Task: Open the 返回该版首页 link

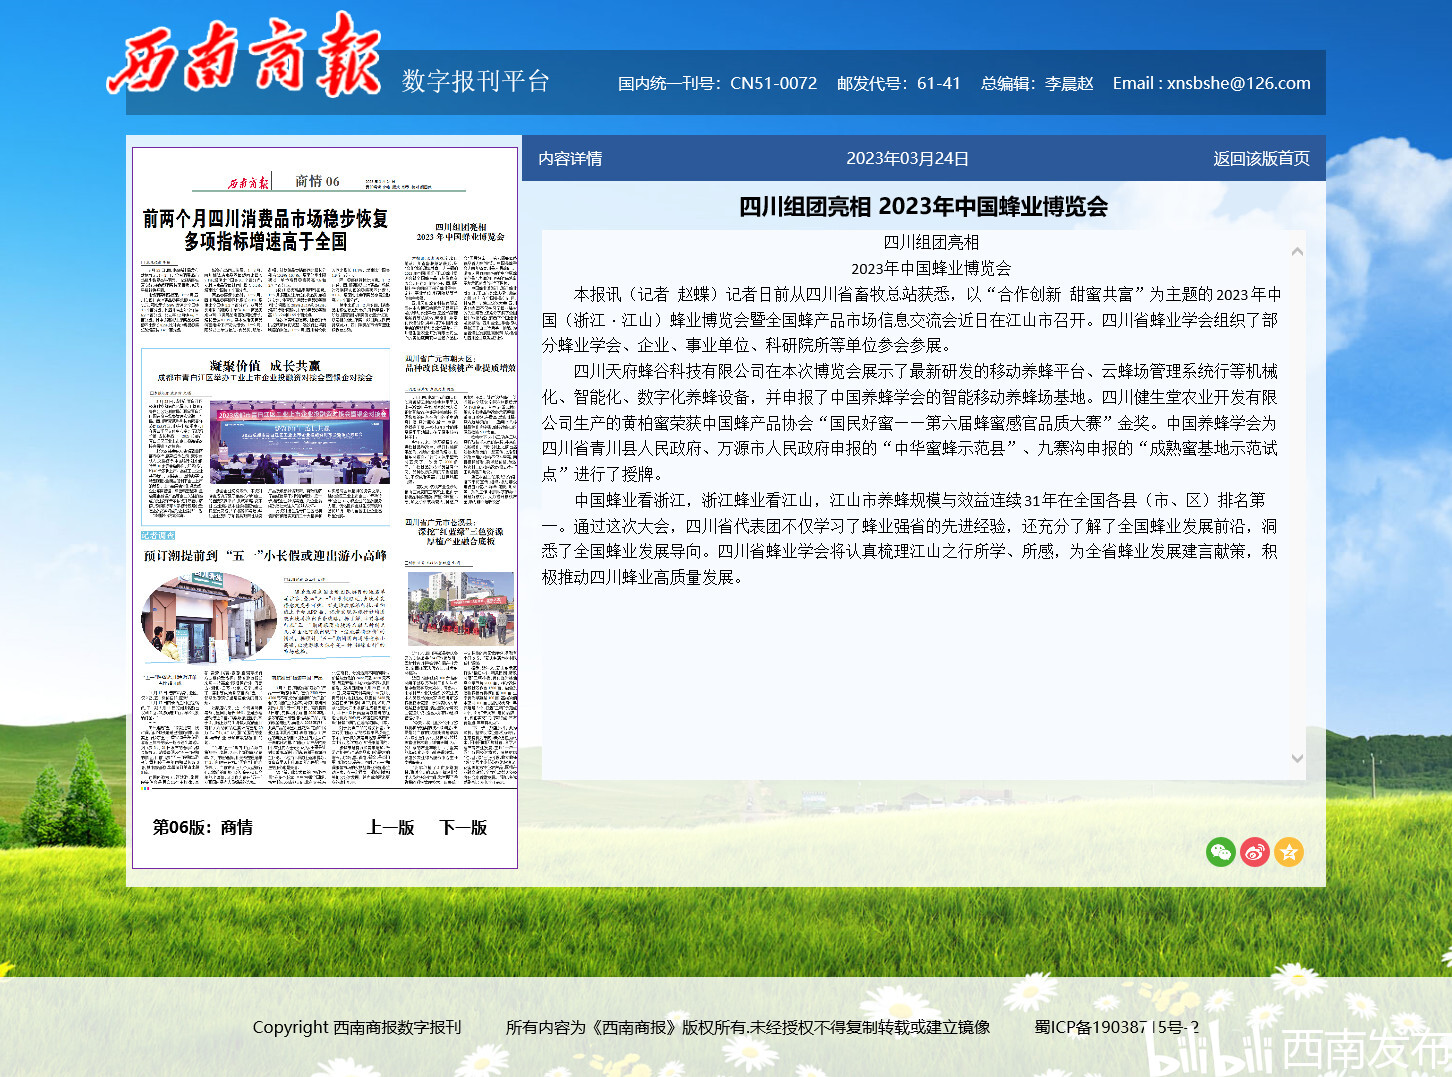Action: point(1260,157)
